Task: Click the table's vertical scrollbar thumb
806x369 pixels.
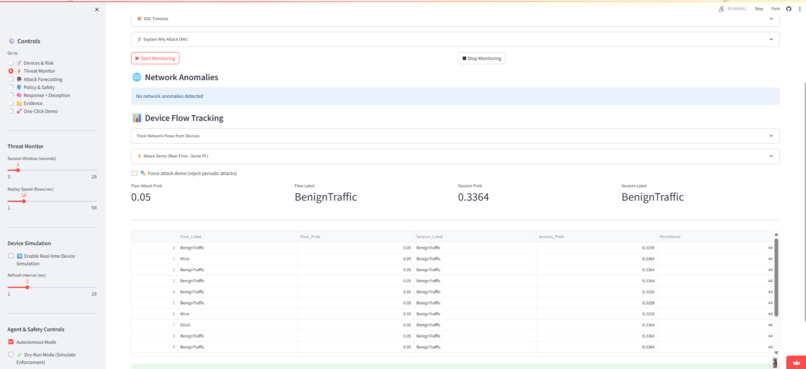Action: coord(776,277)
